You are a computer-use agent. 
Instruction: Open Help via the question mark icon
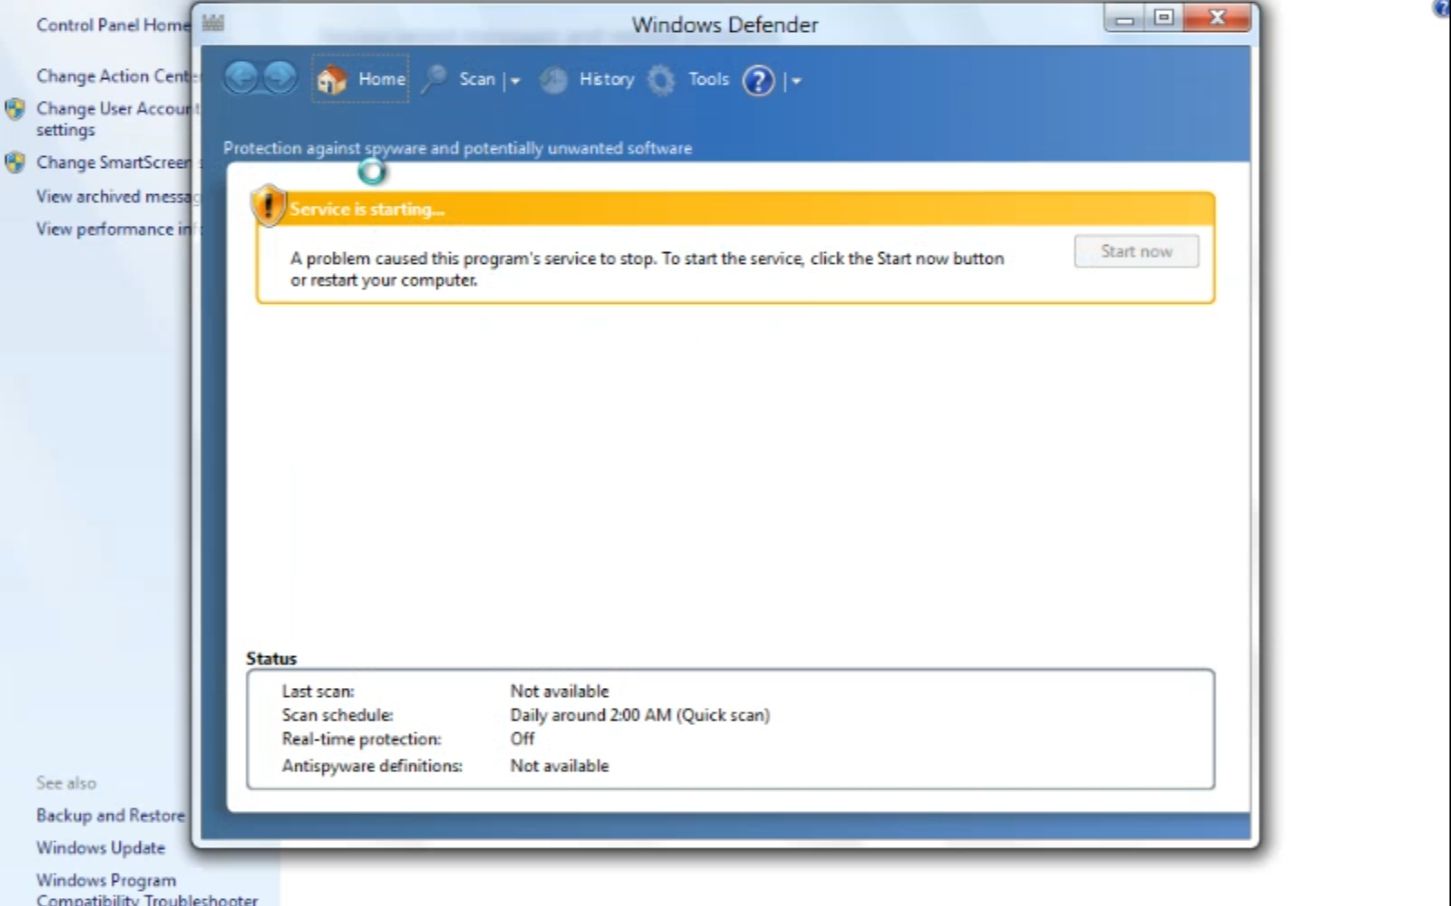[758, 80]
